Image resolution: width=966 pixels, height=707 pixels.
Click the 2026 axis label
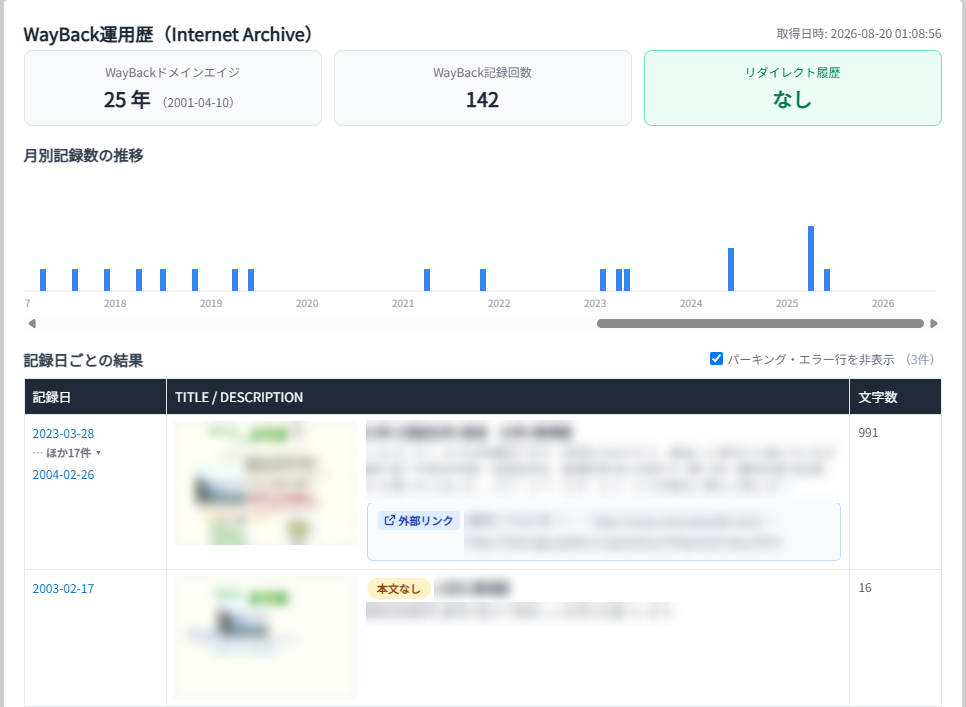(x=883, y=304)
